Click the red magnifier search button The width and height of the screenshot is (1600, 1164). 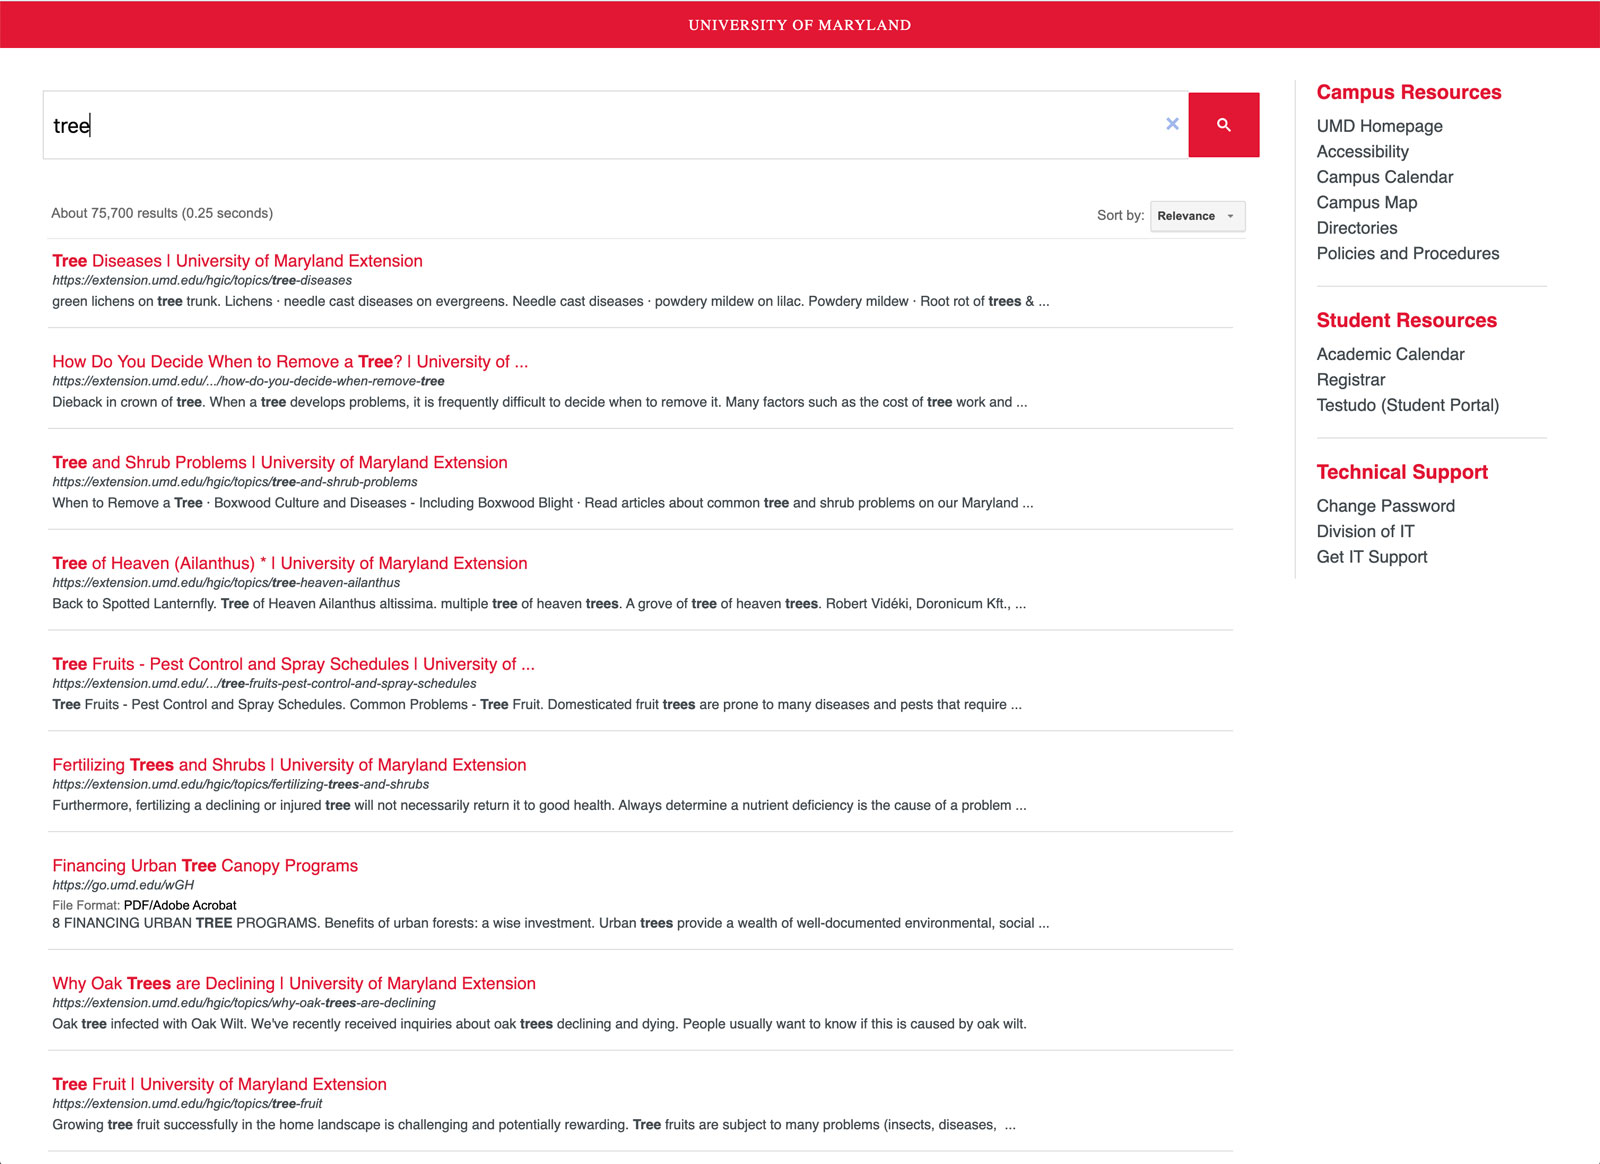(1223, 125)
